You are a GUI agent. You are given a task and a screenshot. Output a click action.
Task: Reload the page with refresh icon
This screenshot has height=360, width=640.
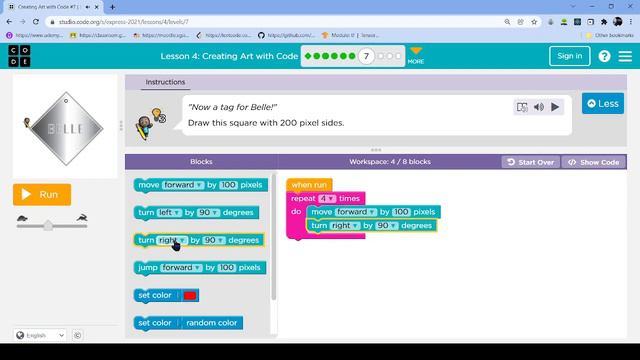coord(36,22)
